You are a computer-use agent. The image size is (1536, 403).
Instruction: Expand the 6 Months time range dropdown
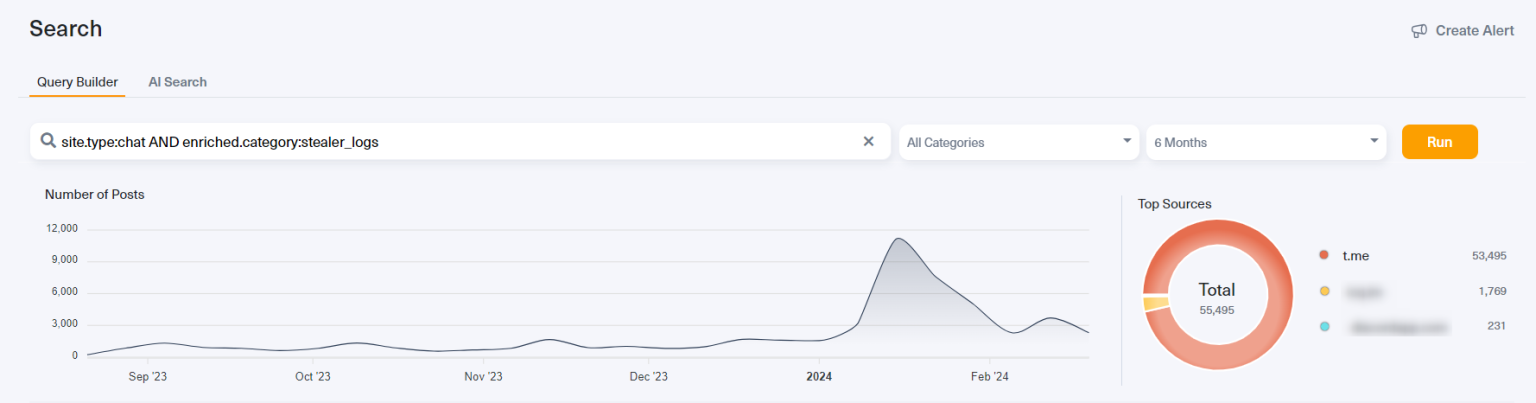(x=1265, y=142)
